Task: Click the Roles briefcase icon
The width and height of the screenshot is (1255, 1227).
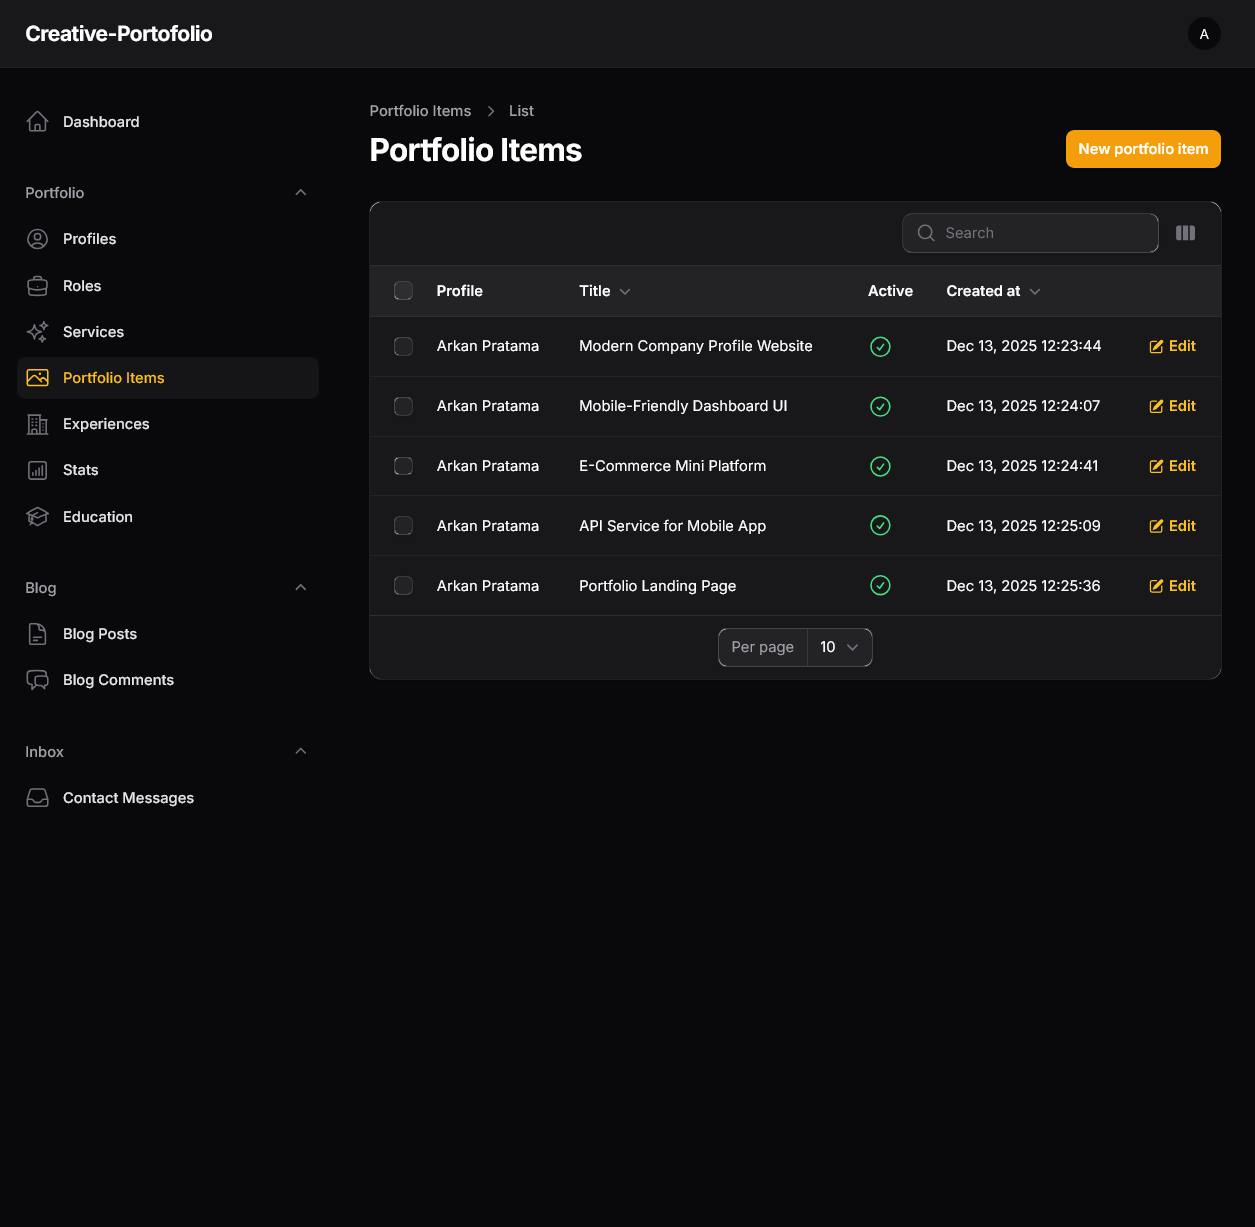Action: pyautogui.click(x=37, y=286)
